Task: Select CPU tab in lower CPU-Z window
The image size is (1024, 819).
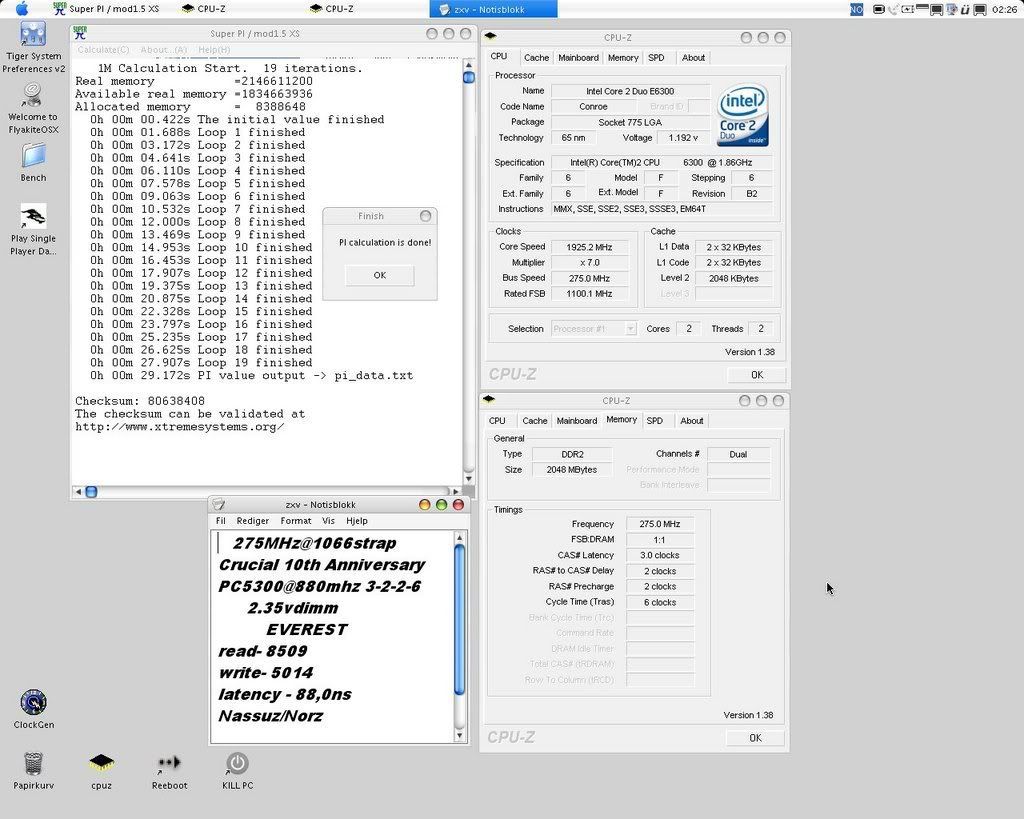Action: pyautogui.click(x=498, y=421)
